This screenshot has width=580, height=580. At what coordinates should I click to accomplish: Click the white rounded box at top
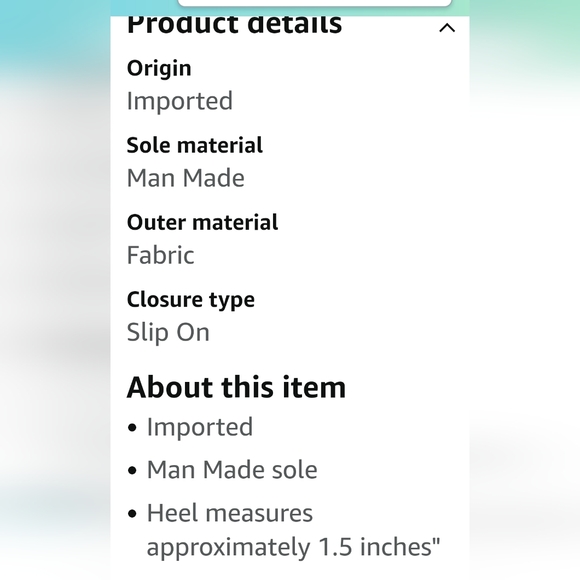pos(315,3)
